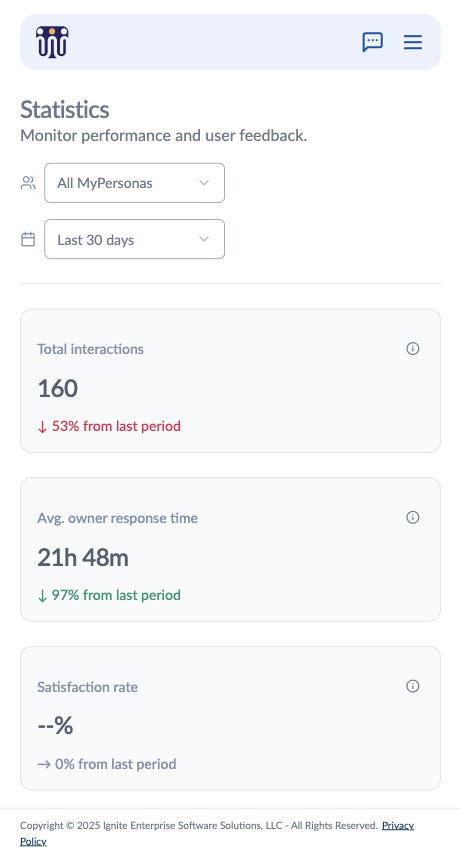This screenshot has height=848, width=460.
Task: Open the All MyPersonas dropdown
Action: coord(134,183)
